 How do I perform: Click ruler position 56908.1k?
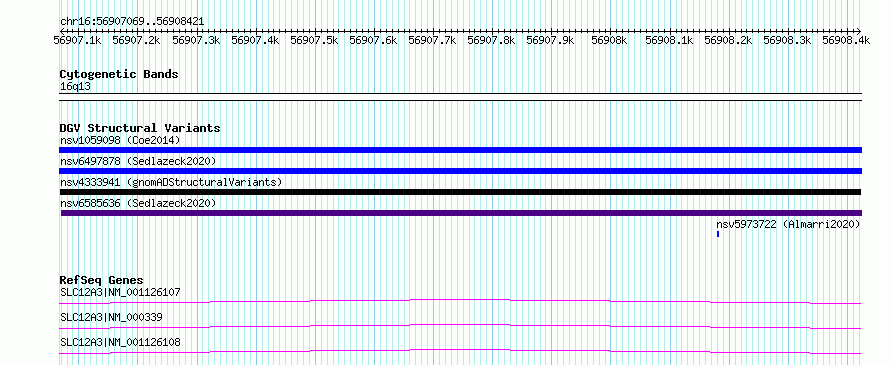[x=669, y=40]
